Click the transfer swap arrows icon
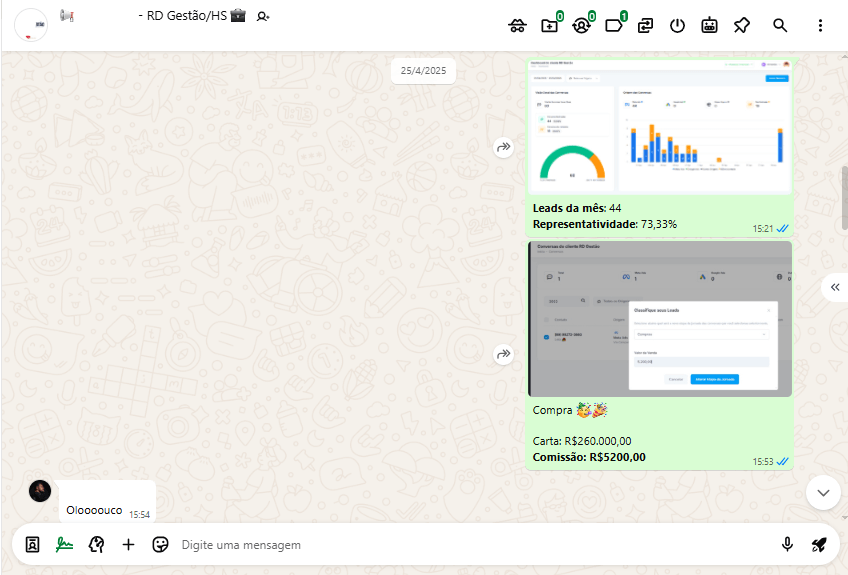 click(646, 26)
